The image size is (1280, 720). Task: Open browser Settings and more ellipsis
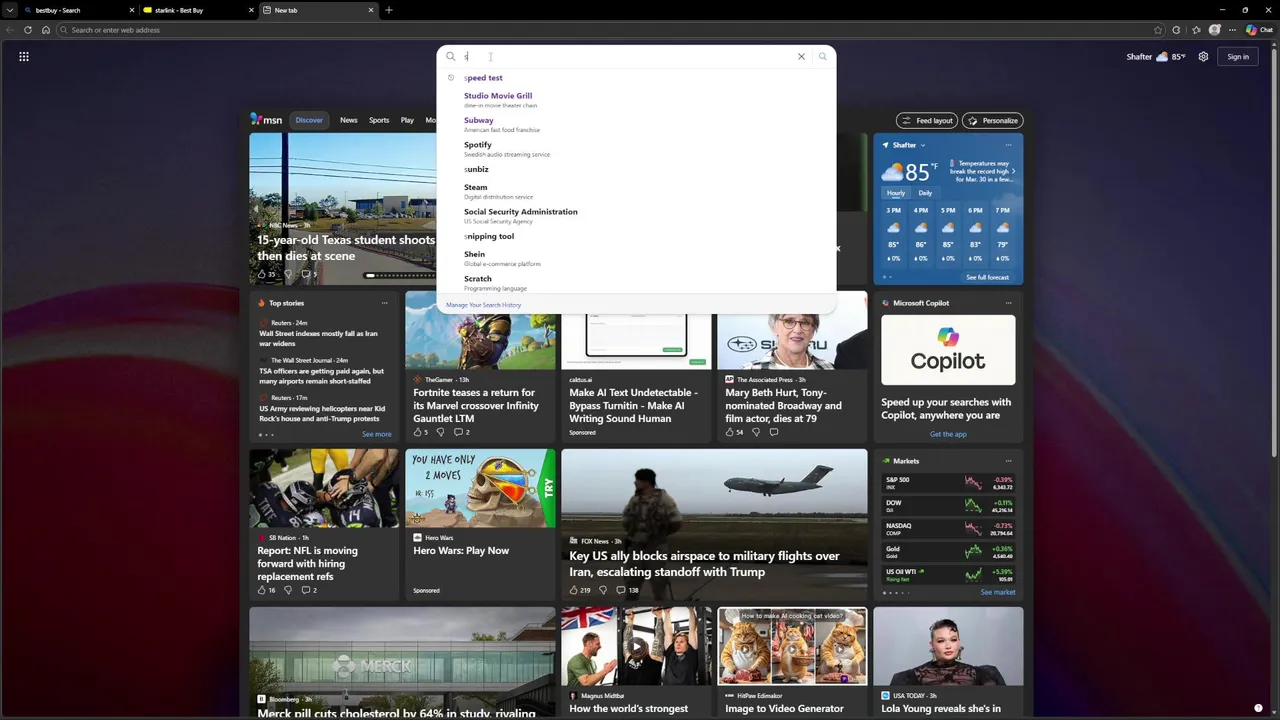pos(1234,30)
